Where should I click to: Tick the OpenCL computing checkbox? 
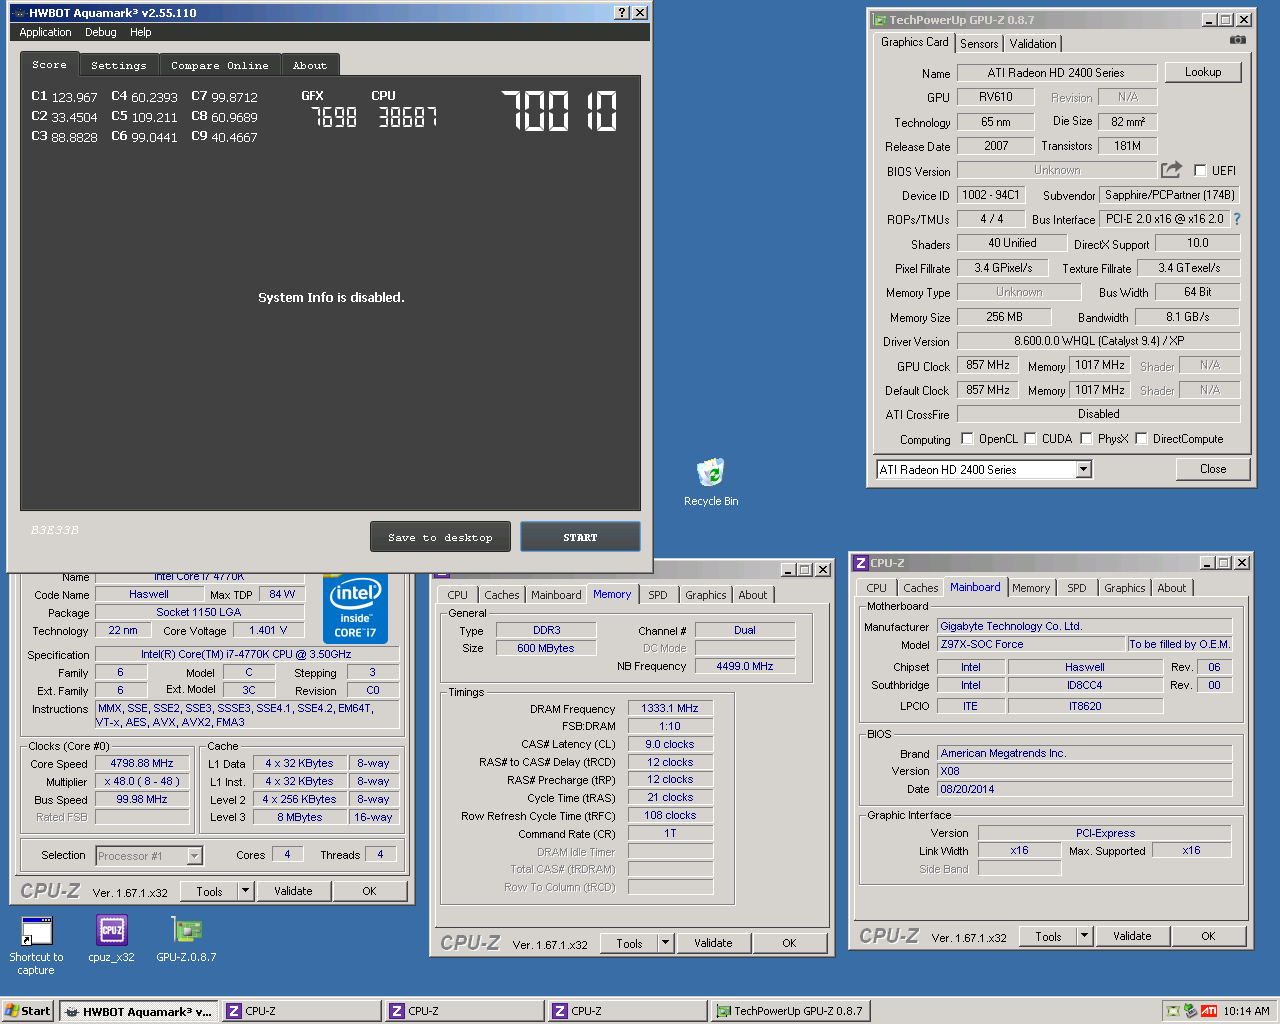pos(967,438)
